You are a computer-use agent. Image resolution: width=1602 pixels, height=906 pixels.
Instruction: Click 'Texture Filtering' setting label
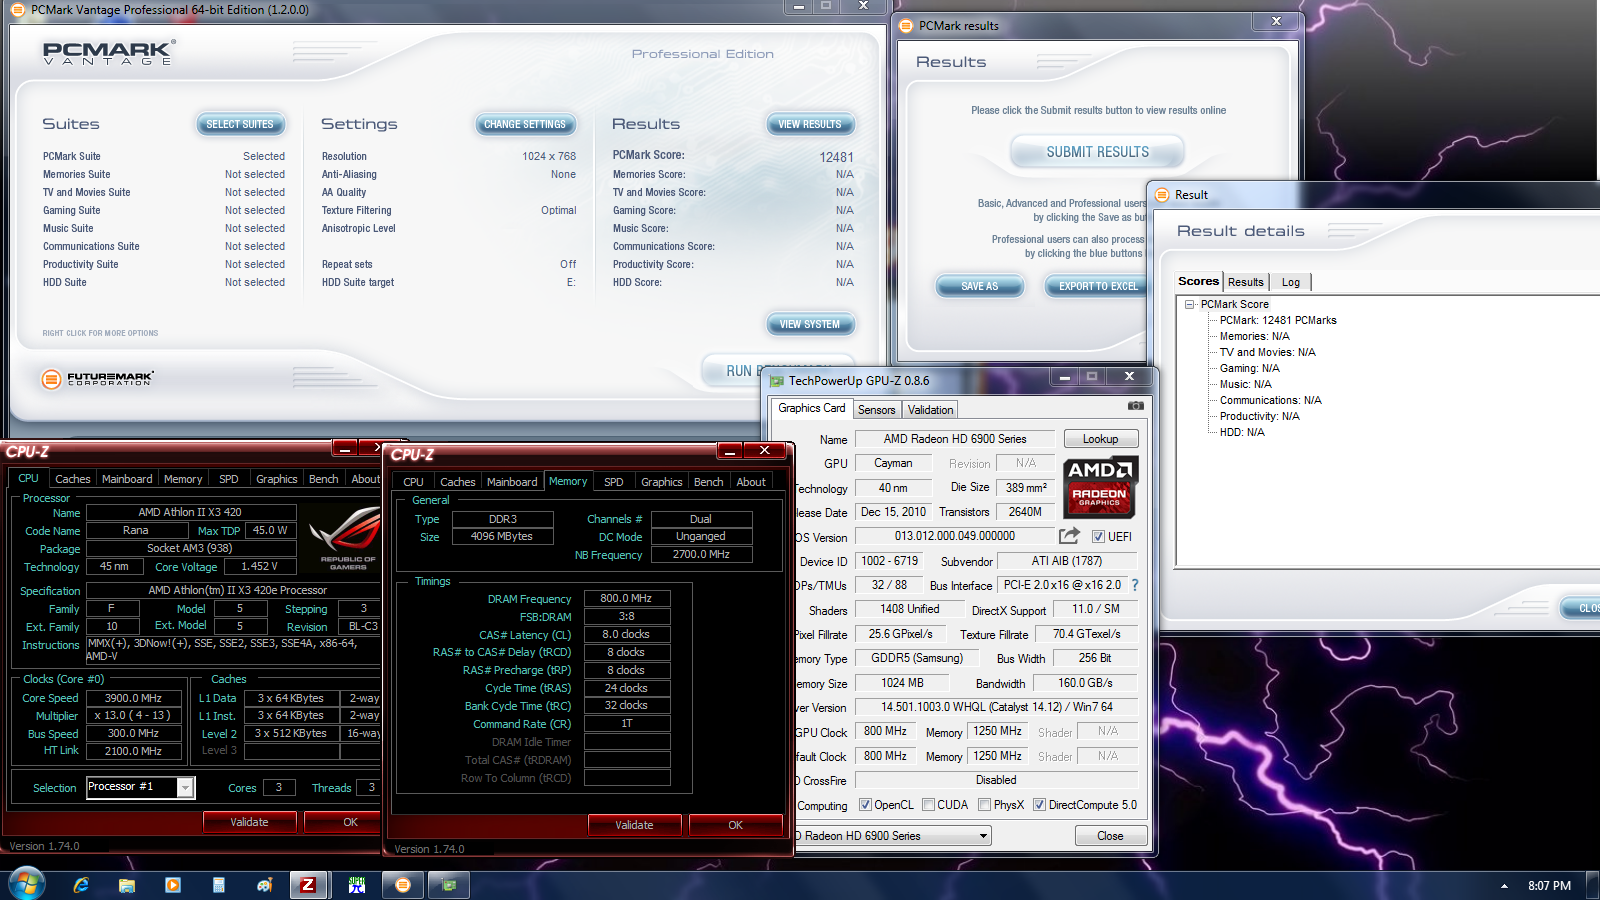point(357,210)
